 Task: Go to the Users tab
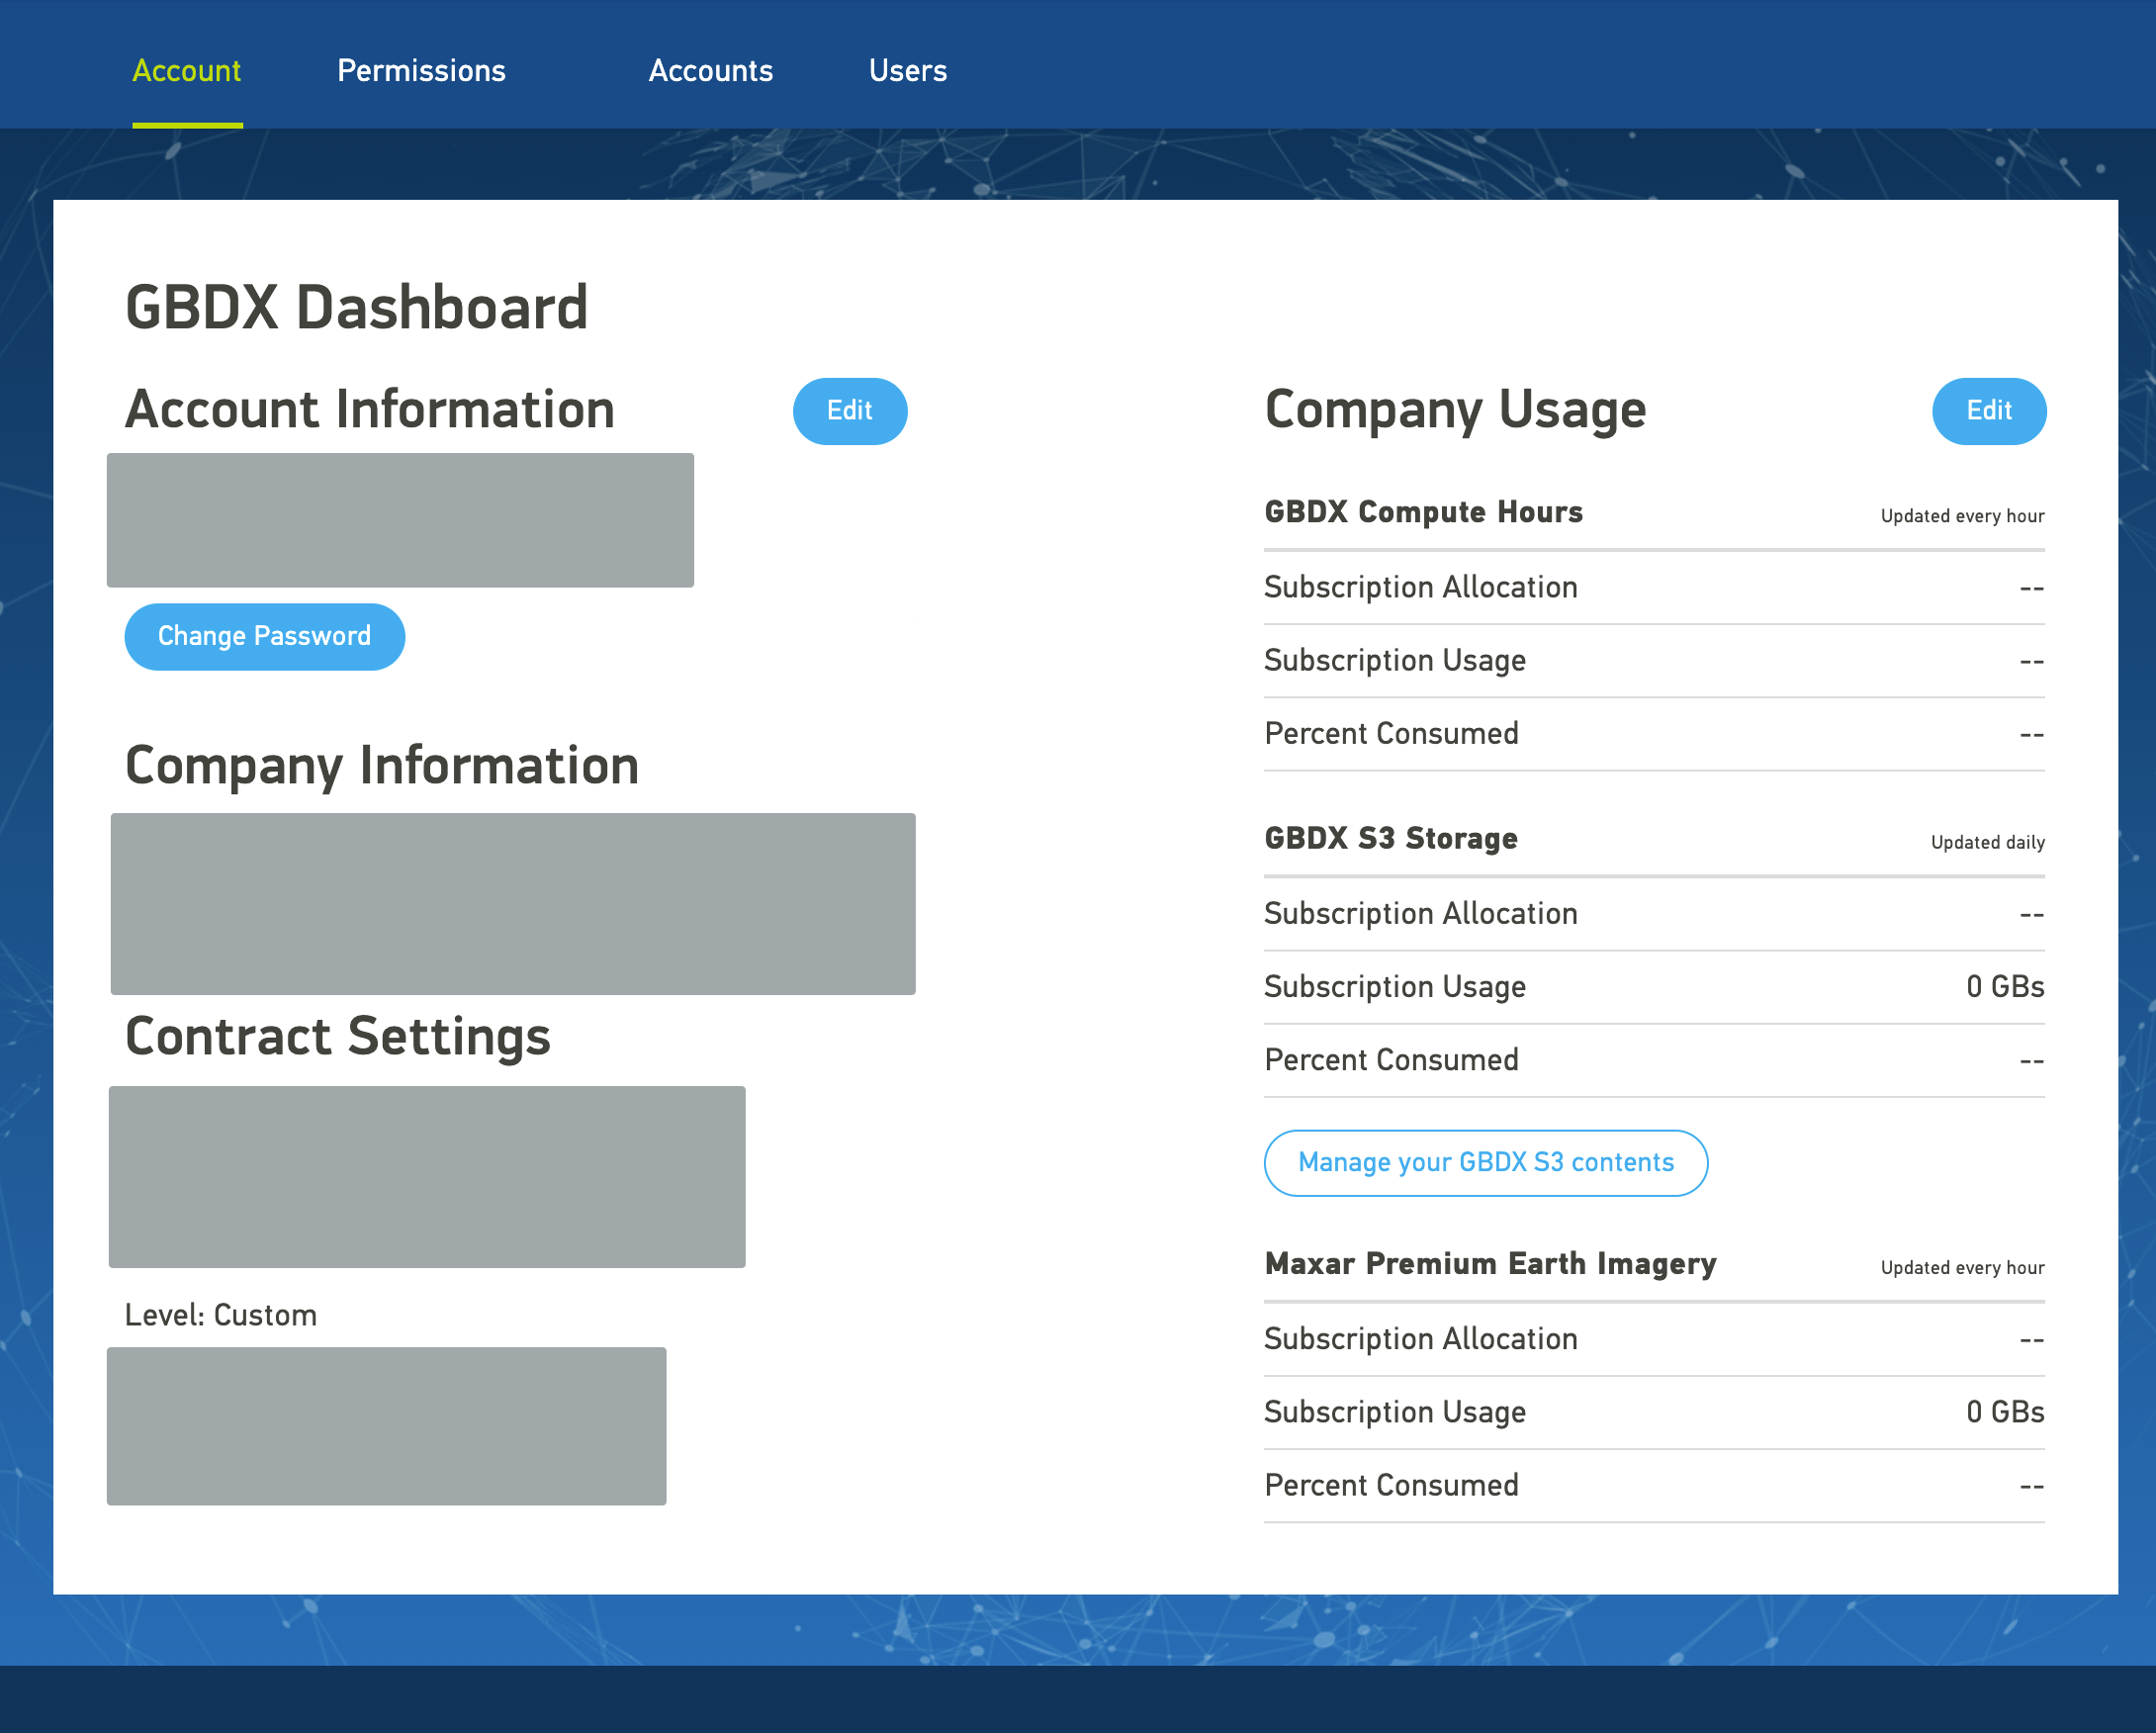pos(907,71)
